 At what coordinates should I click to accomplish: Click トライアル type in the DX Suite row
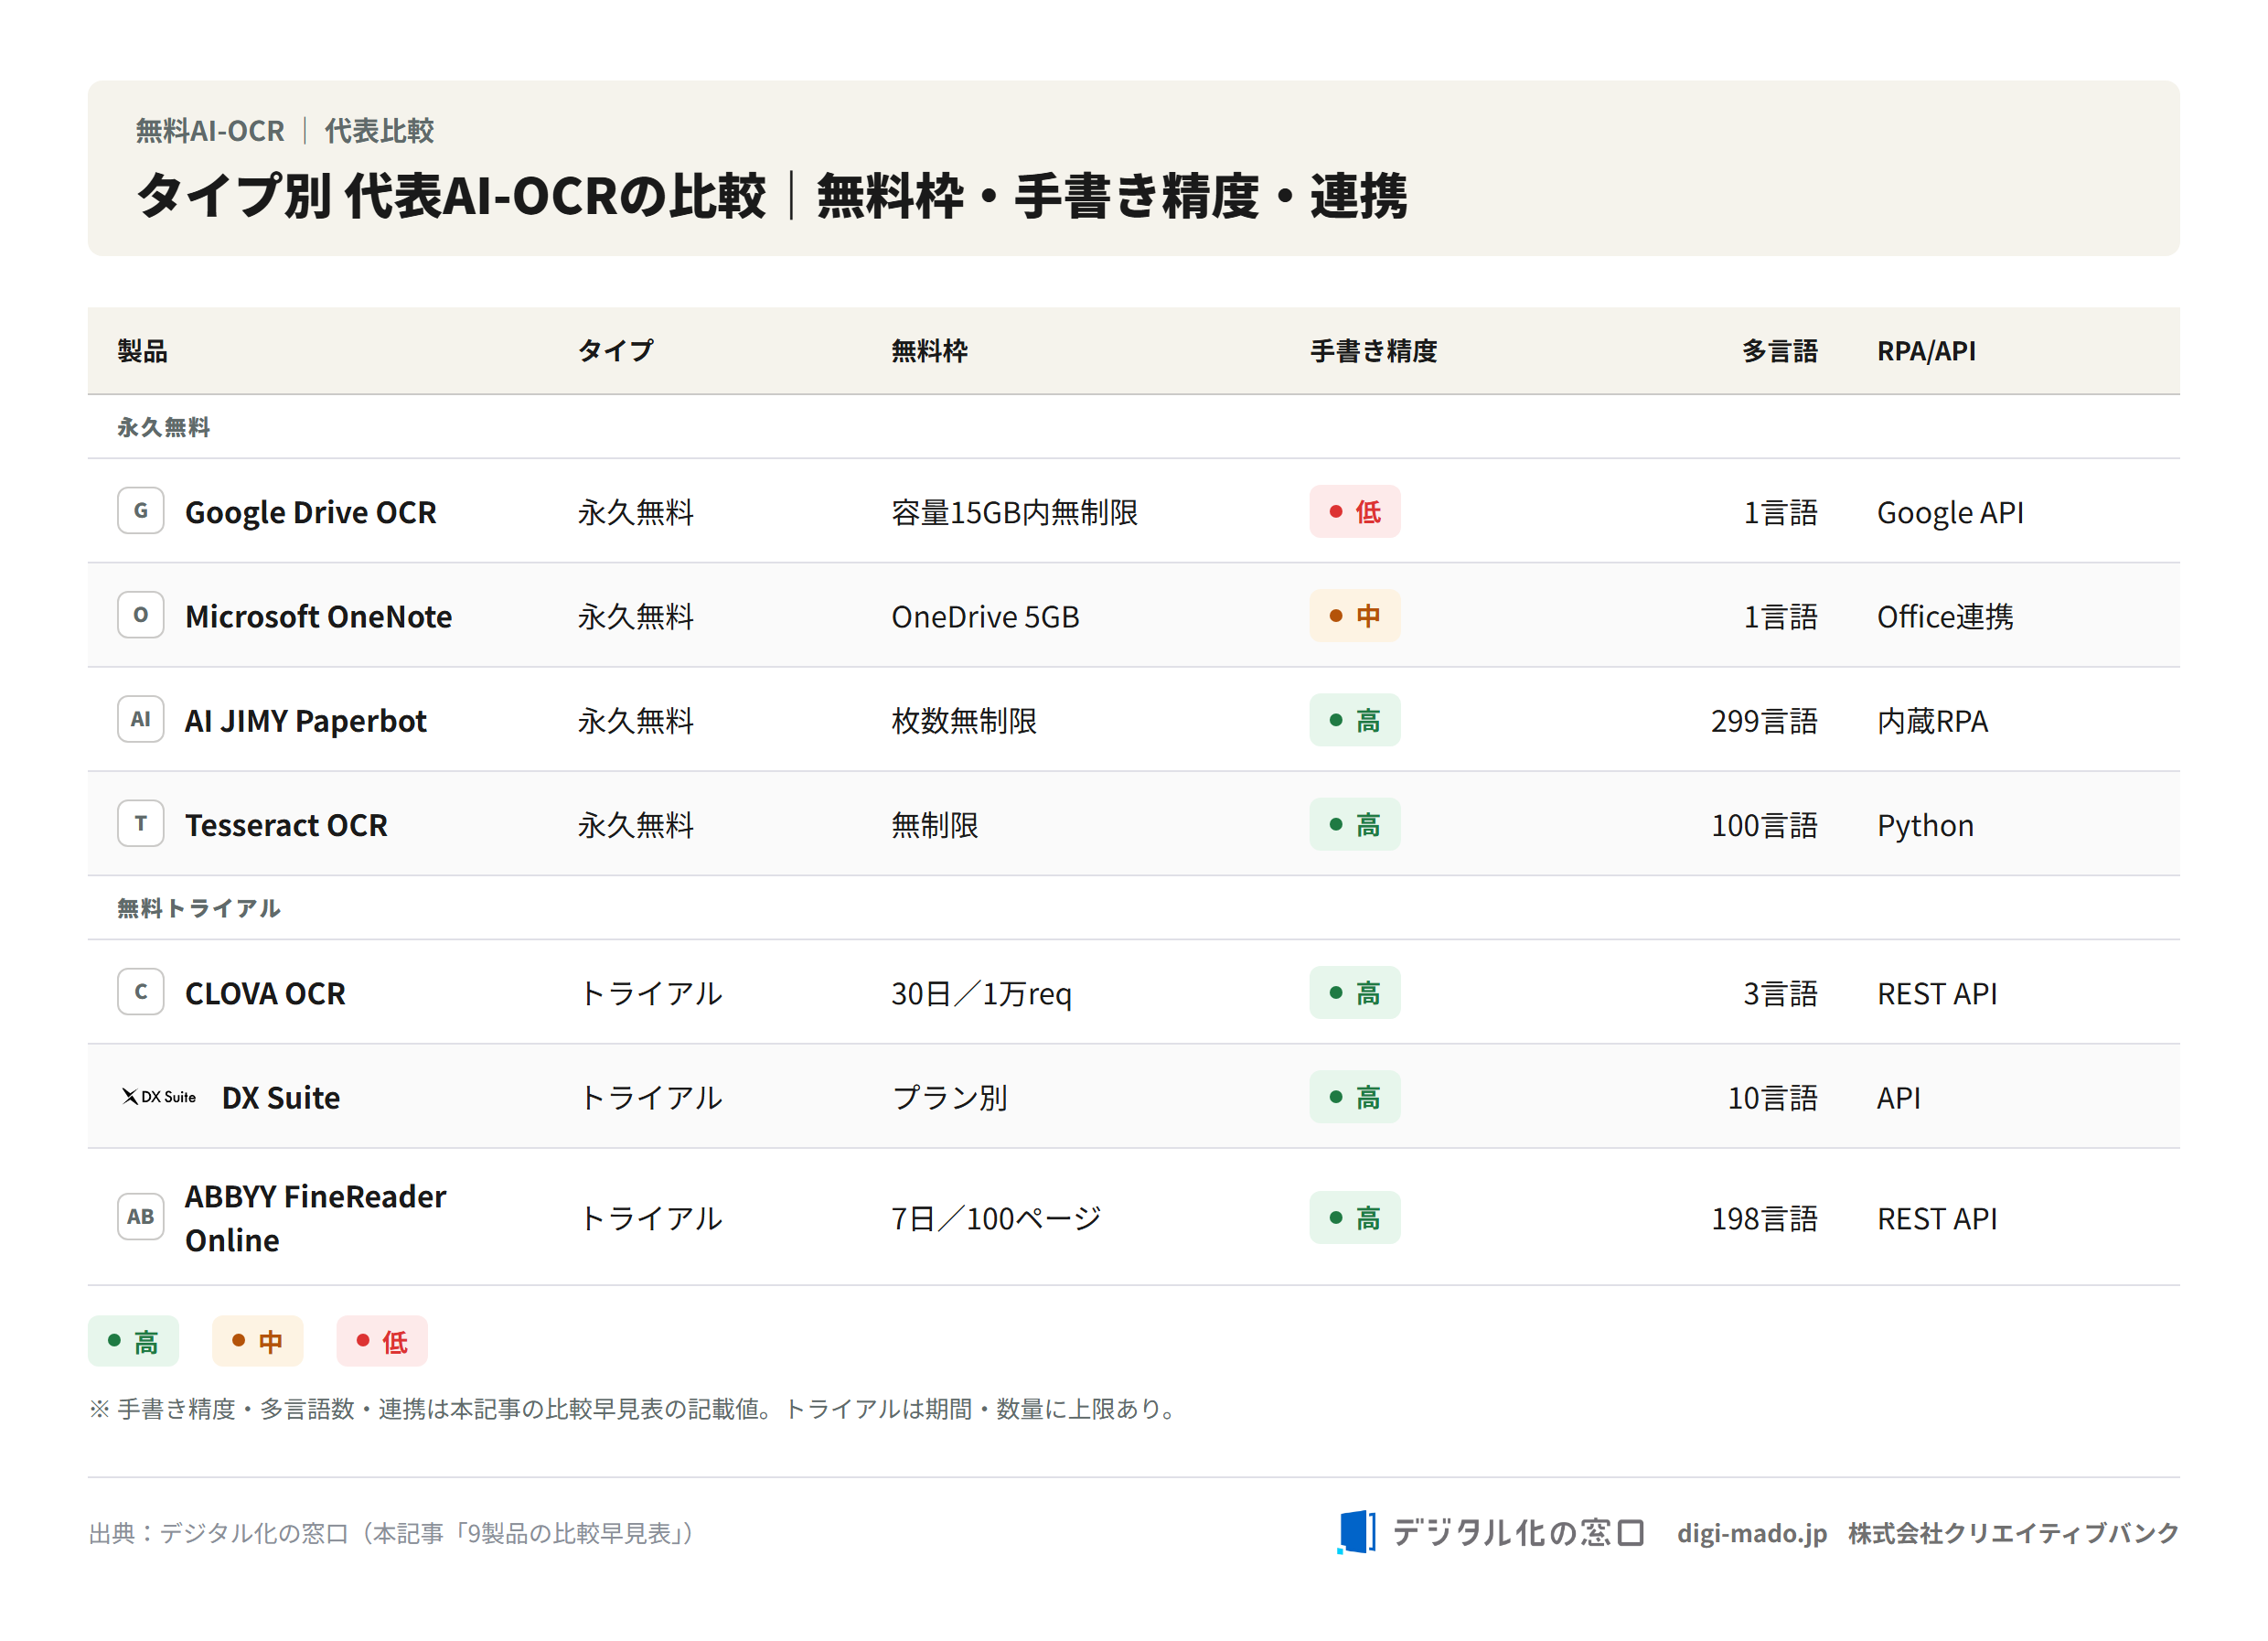[650, 1097]
